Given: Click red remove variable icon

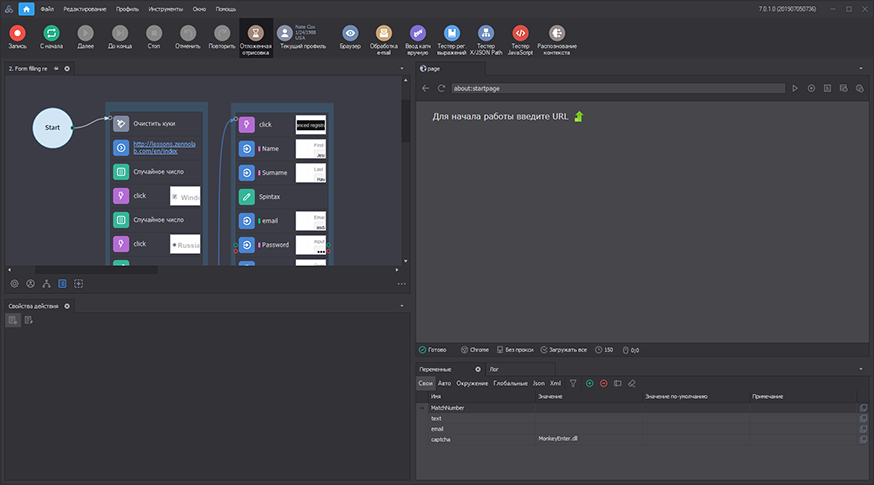Looking at the screenshot, I should 604,384.
